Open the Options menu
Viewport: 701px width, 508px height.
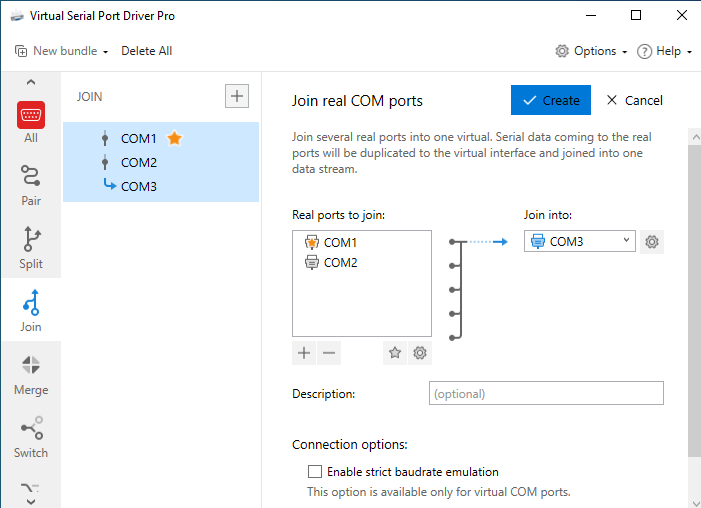point(591,51)
